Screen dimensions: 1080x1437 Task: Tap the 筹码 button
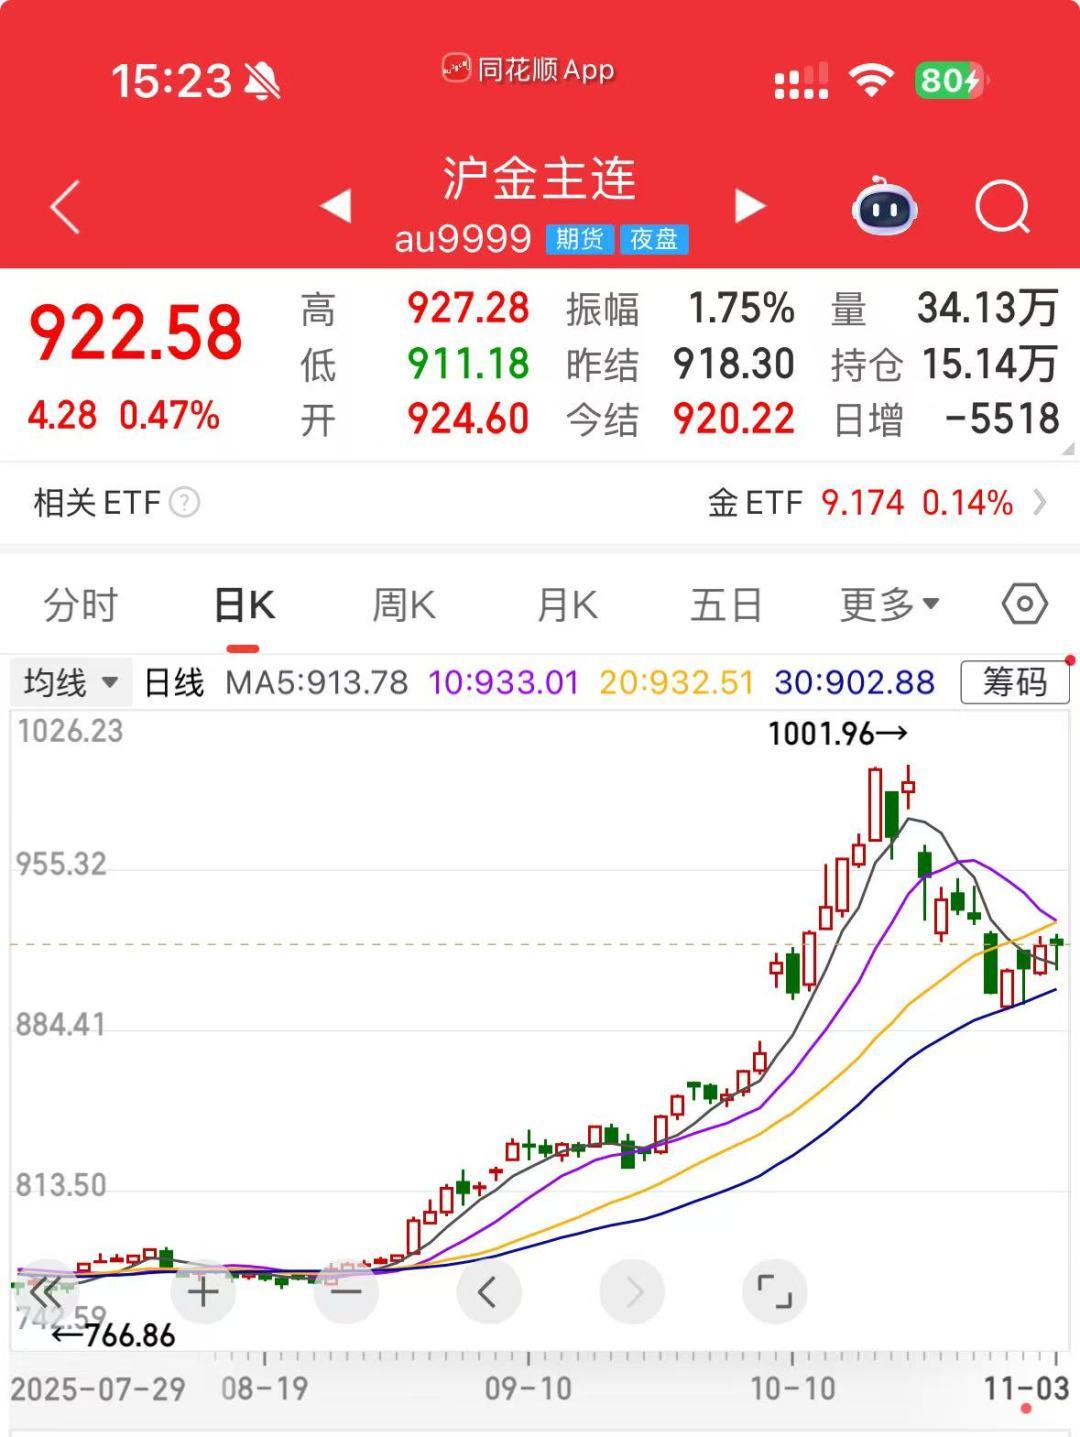click(x=1013, y=683)
